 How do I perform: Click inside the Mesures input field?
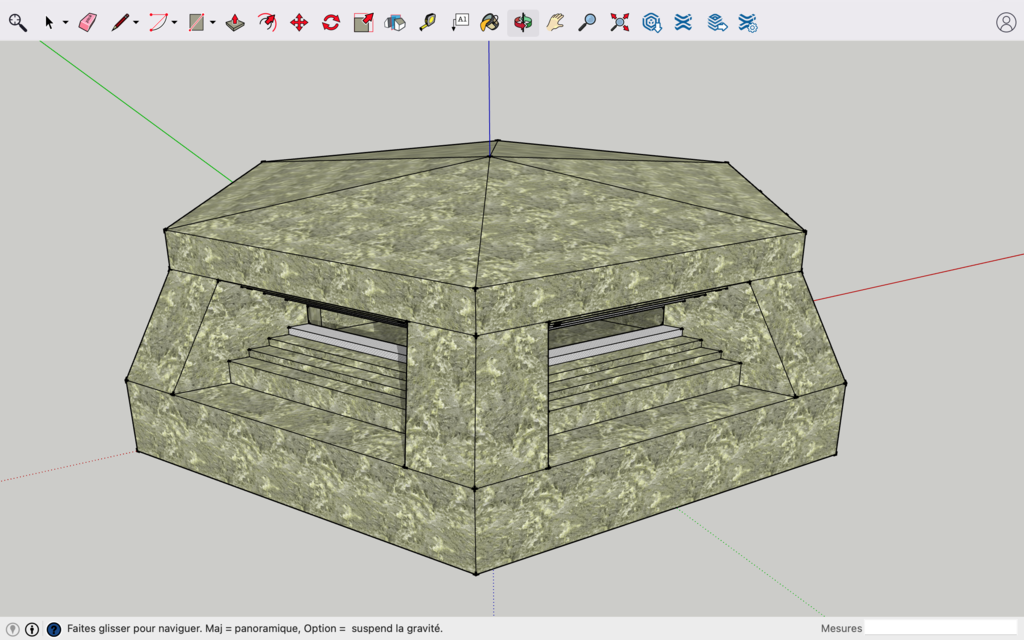click(x=940, y=628)
